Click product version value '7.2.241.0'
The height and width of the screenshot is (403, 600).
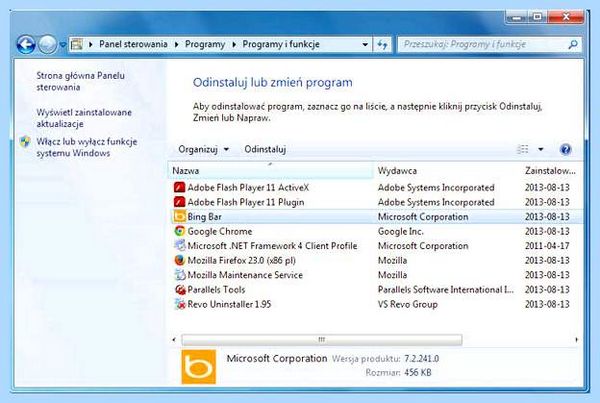tap(422, 359)
